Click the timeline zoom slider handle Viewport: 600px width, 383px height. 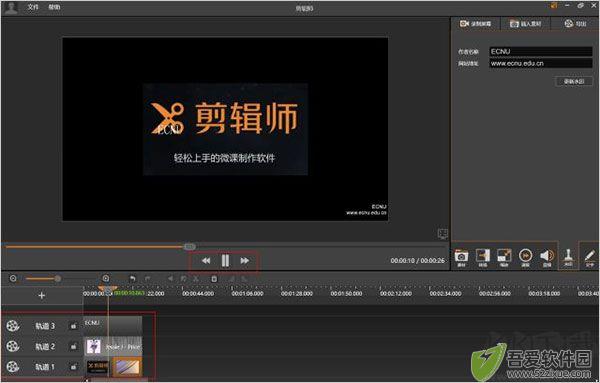coord(57,279)
